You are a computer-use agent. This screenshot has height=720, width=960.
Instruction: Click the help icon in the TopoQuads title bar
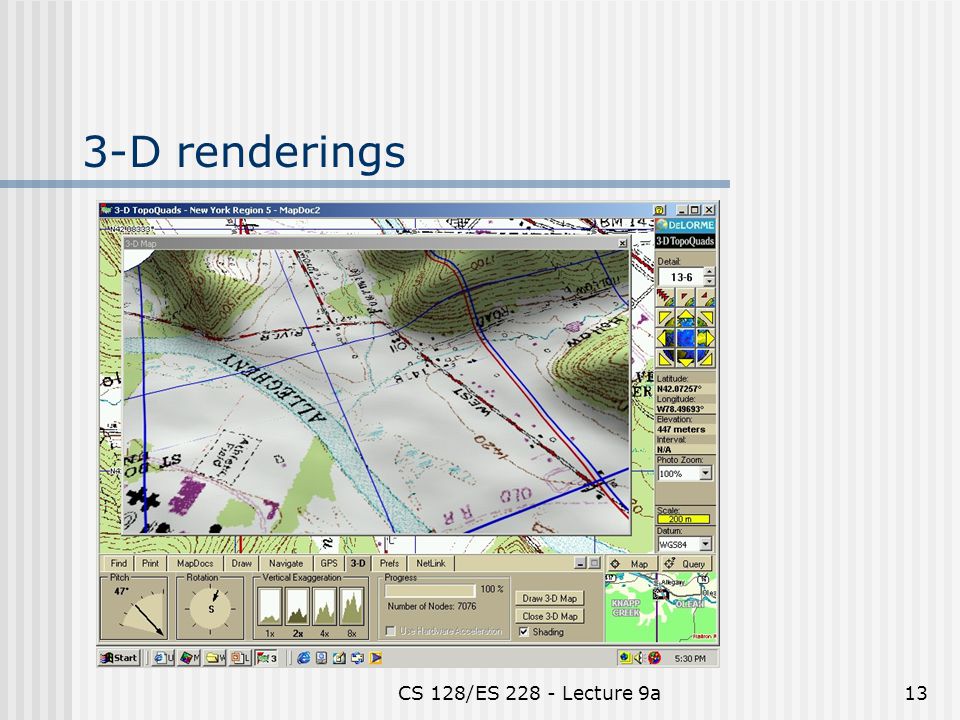point(659,210)
